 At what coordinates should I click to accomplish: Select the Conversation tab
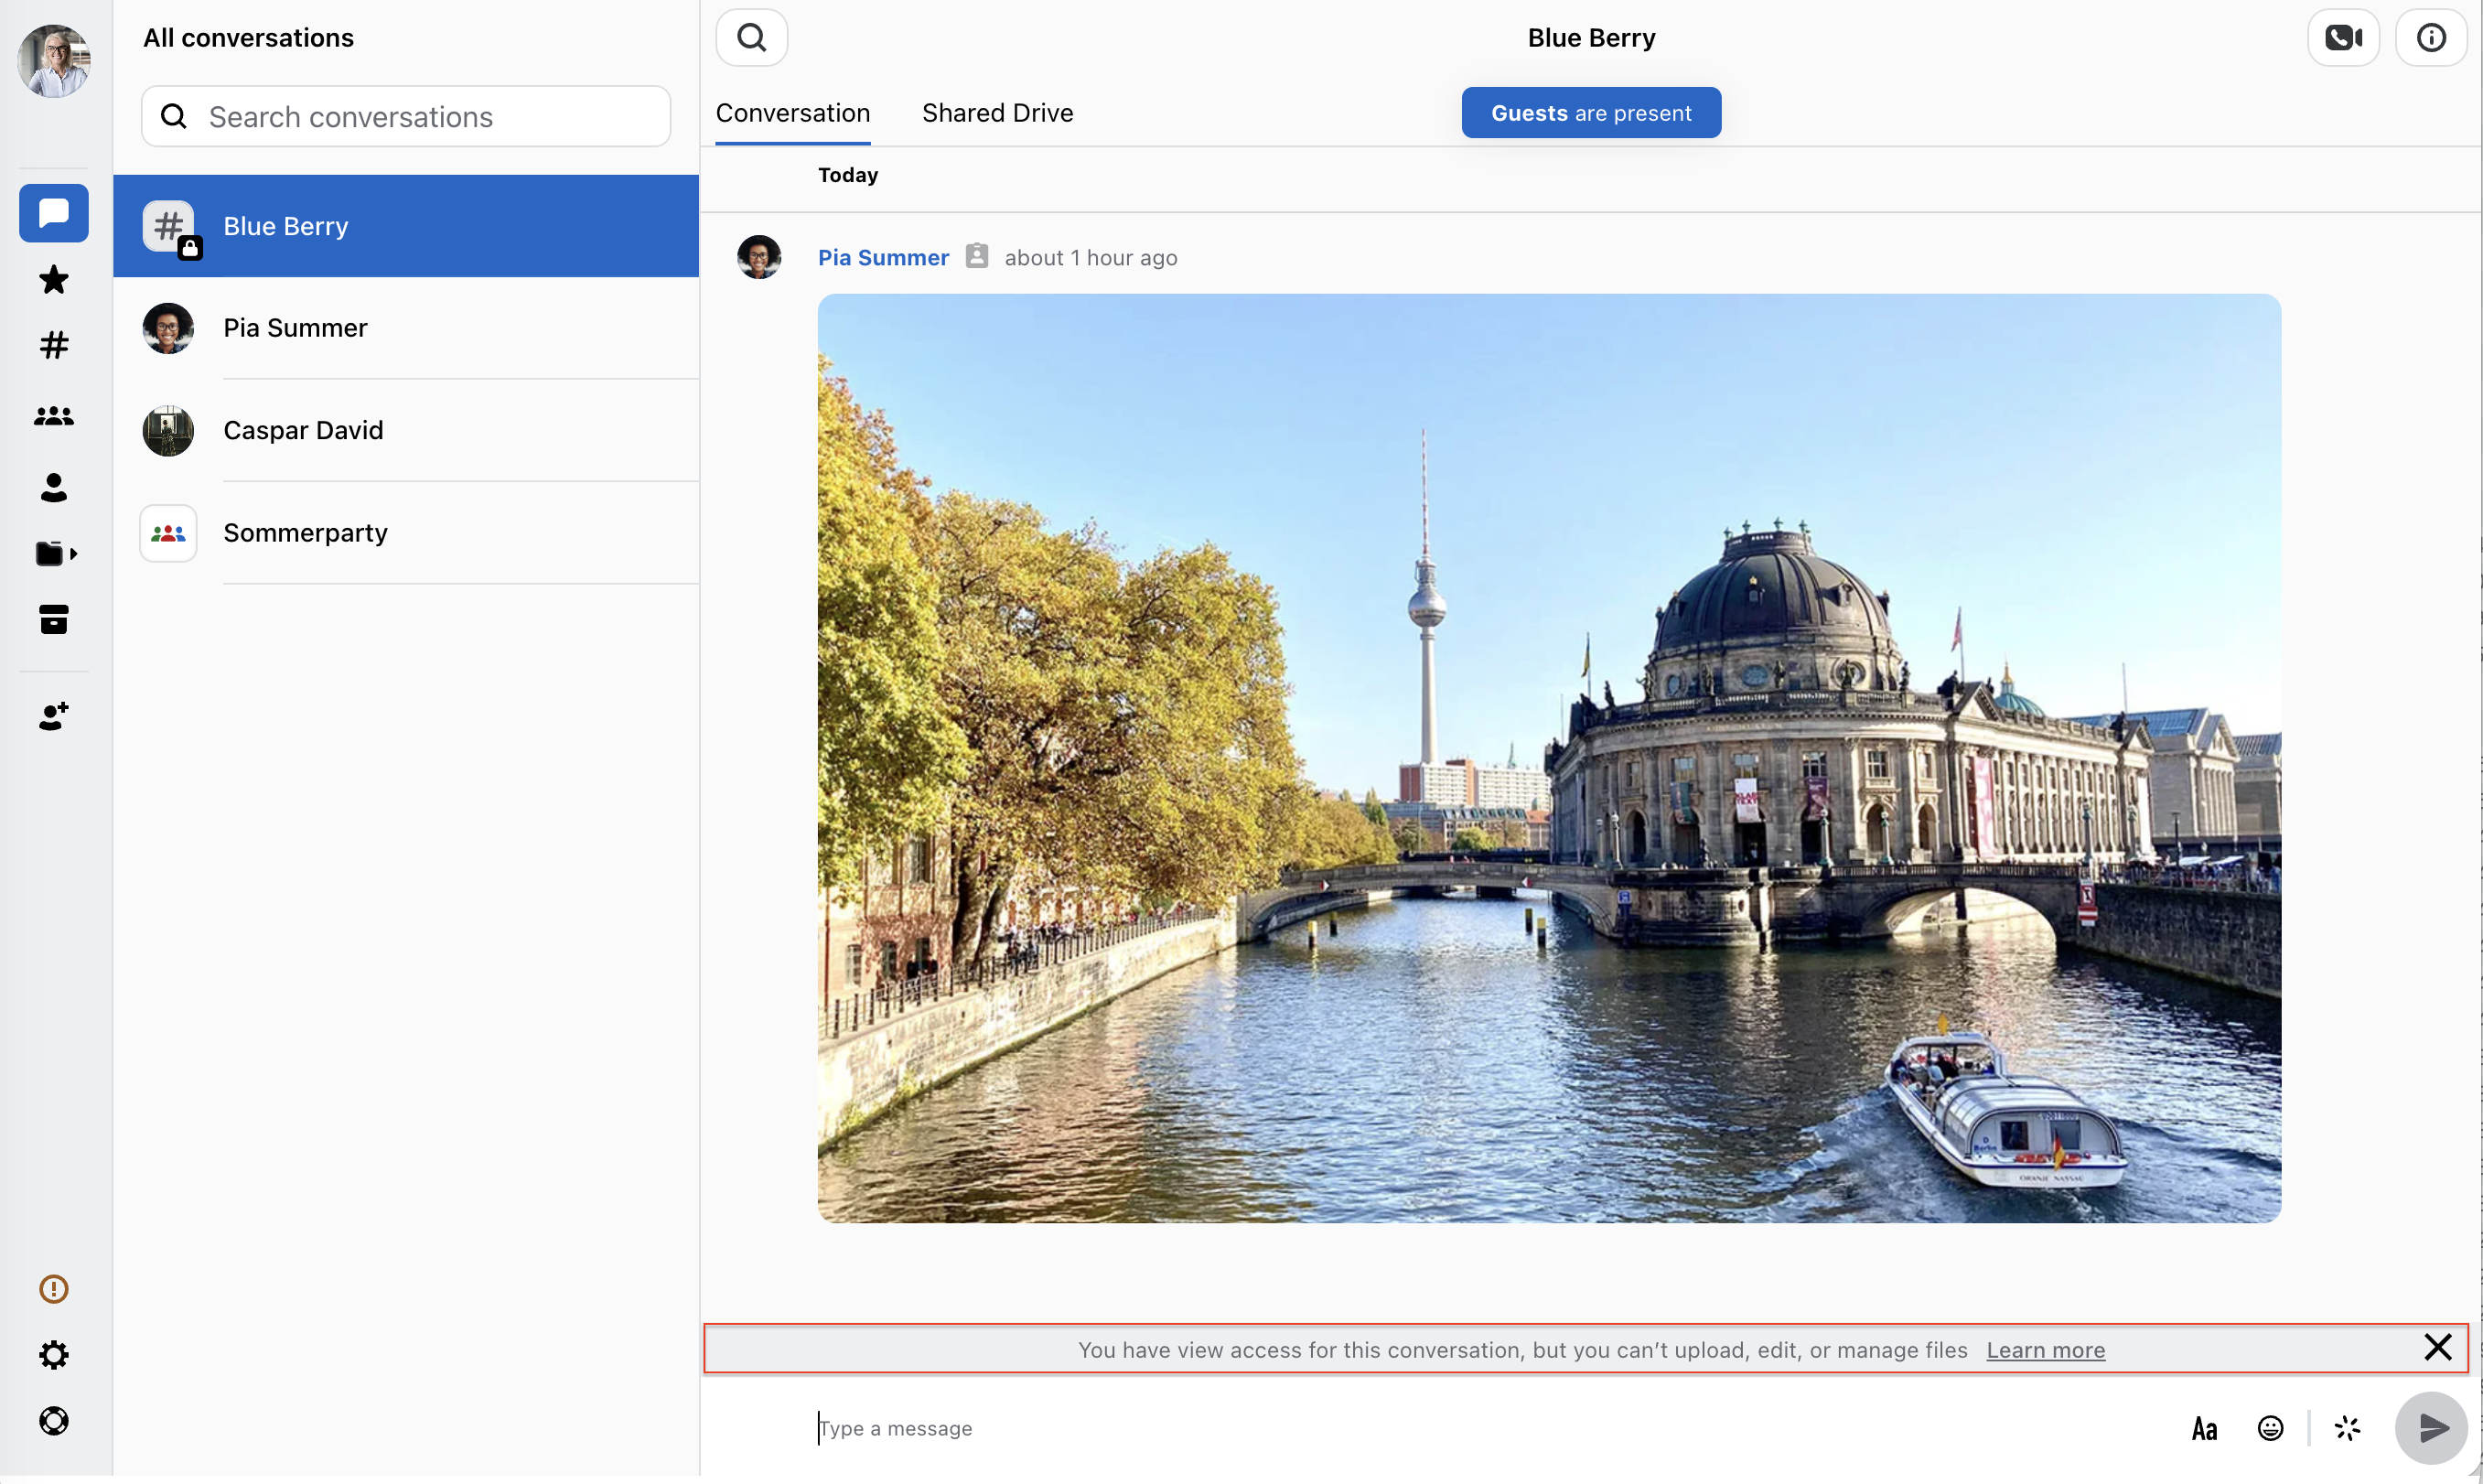coord(793,113)
